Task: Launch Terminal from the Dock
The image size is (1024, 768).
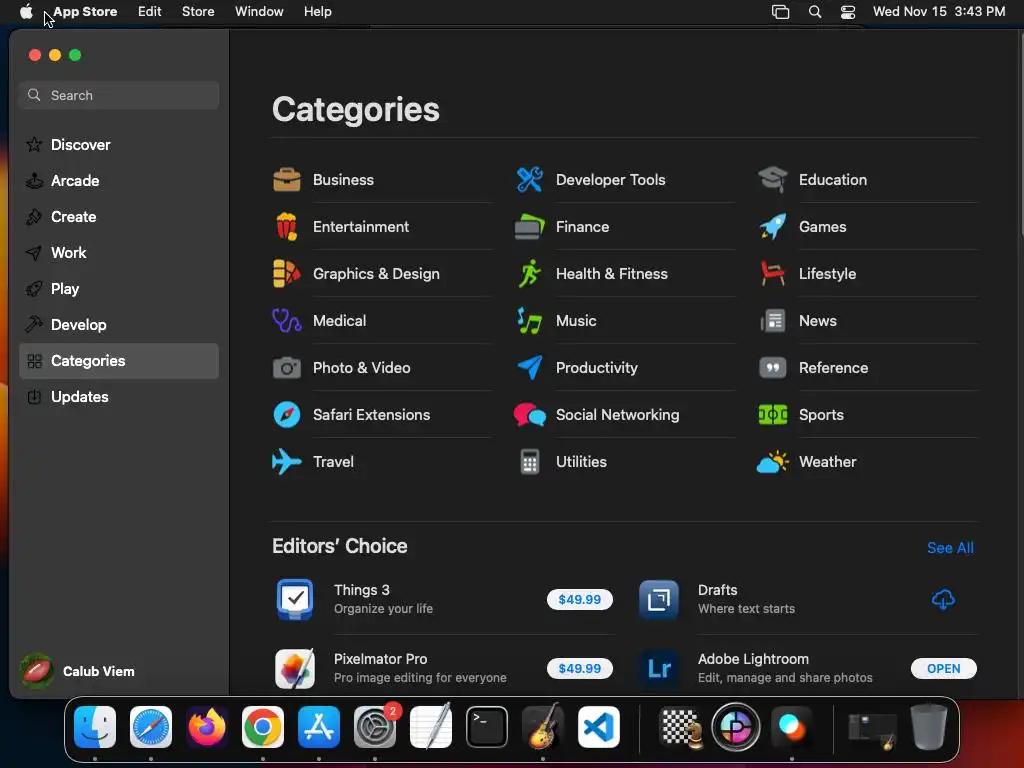Action: (x=487, y=727)
